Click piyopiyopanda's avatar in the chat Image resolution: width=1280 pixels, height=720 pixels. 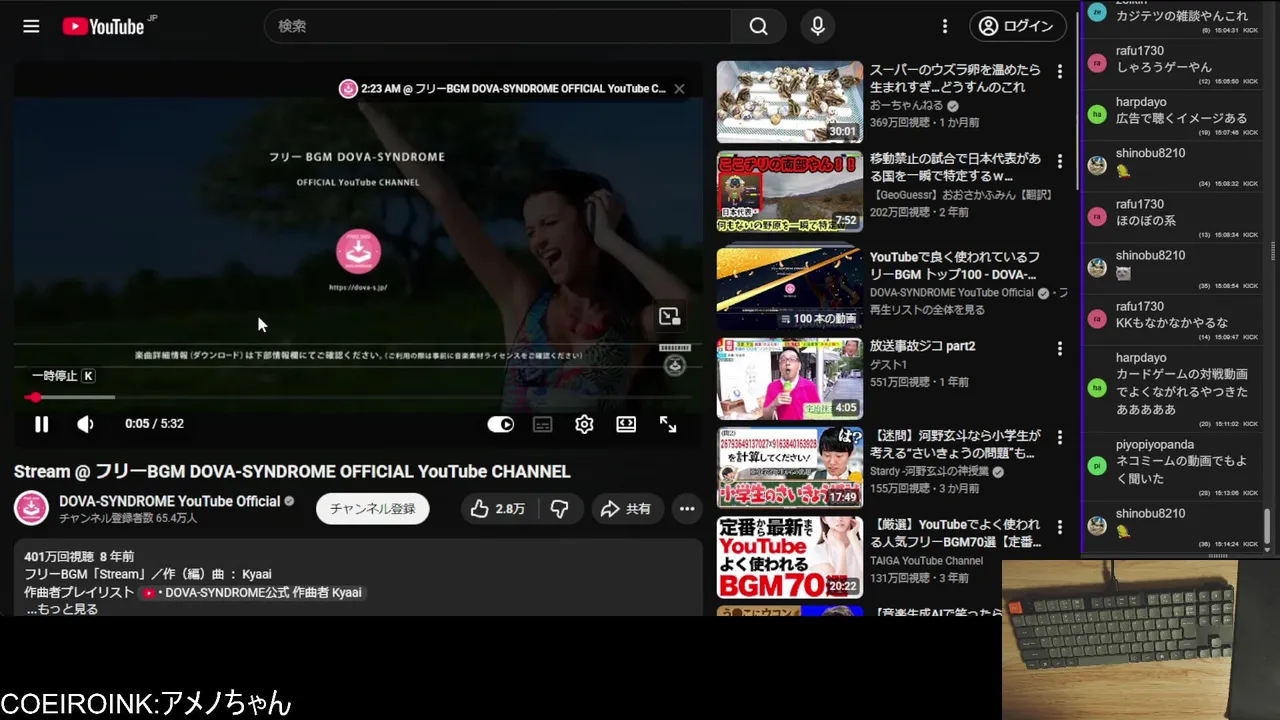(1097, 465)
